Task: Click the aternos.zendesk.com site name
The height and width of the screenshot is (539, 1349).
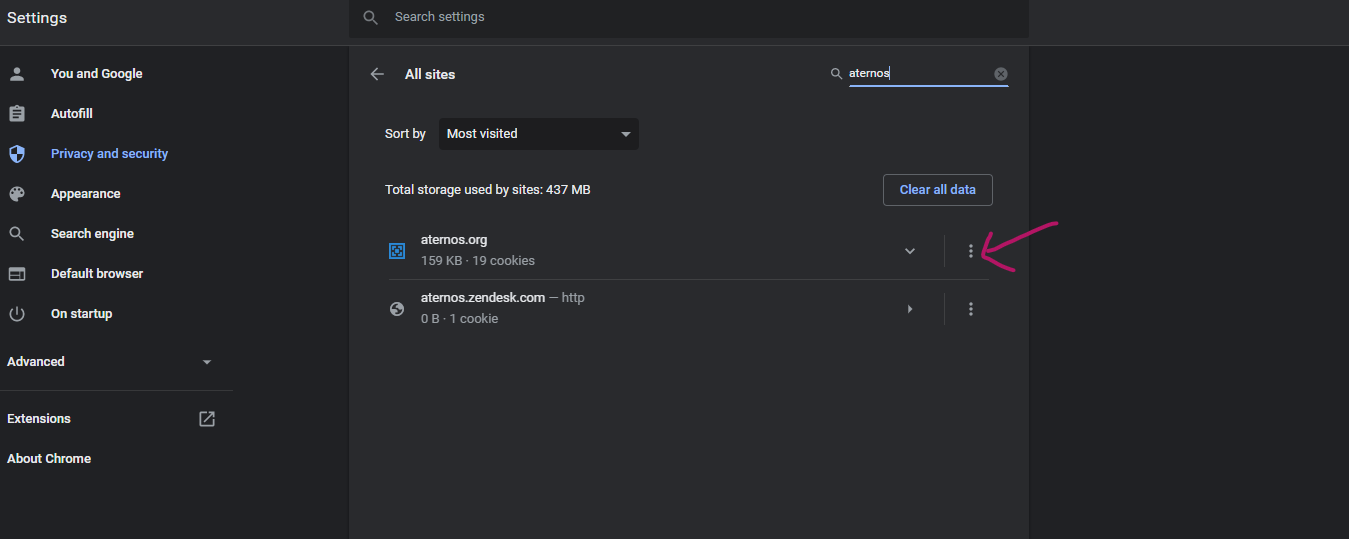Action: click(483, 298)
